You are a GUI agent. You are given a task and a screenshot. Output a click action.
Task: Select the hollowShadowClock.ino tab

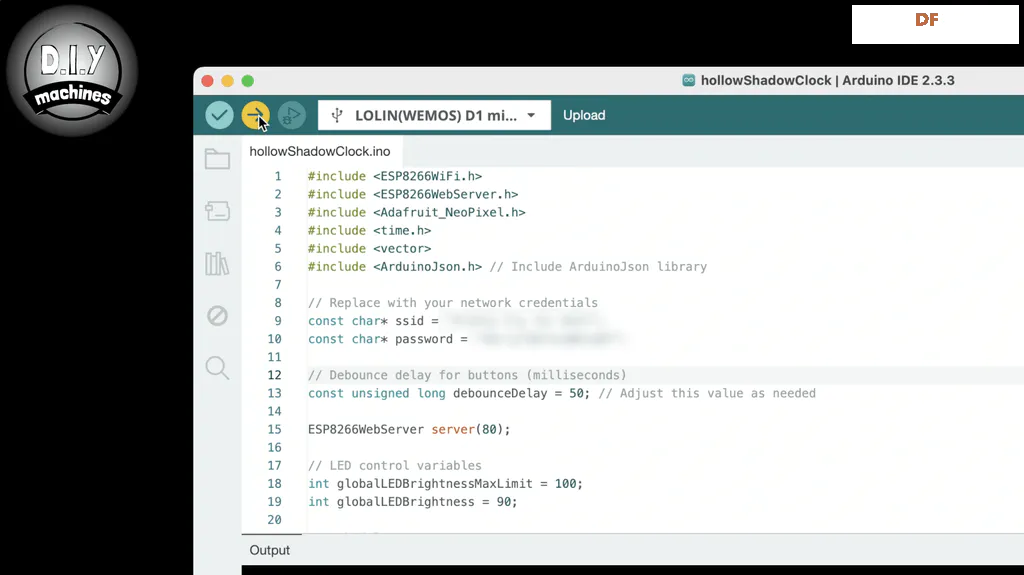click(x=320, y=152)
